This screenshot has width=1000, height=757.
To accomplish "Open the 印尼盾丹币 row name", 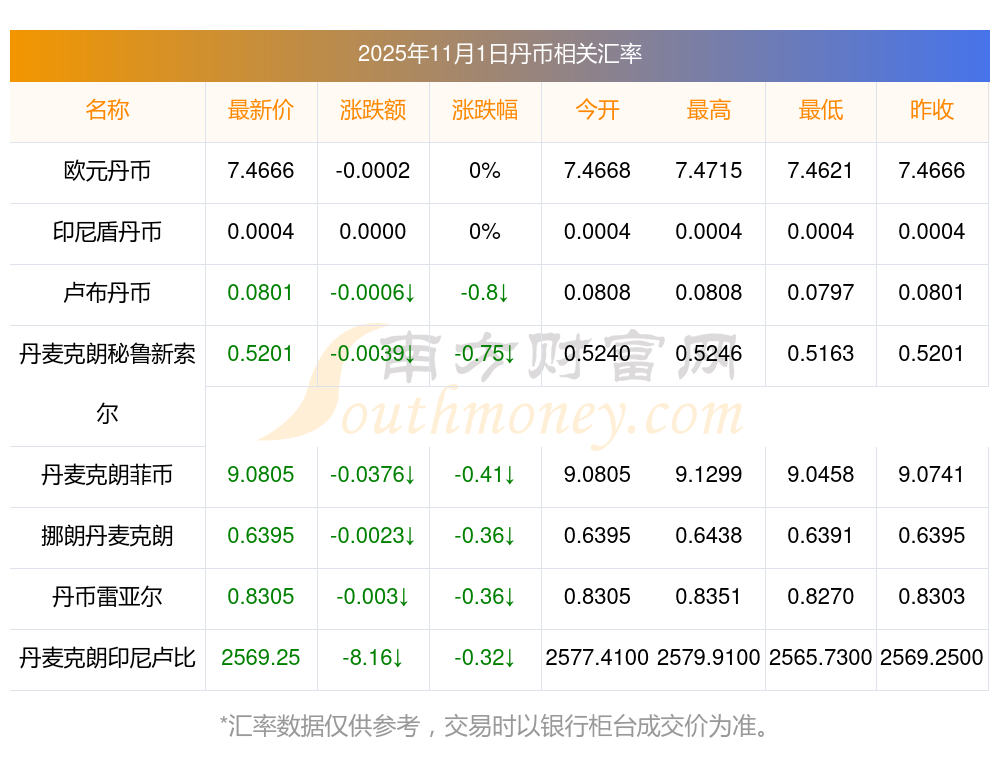I will point(107,232).
